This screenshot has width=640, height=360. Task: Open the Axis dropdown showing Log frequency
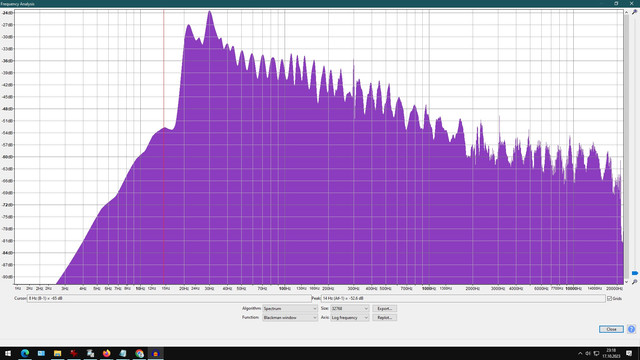(x=350, y=318)
